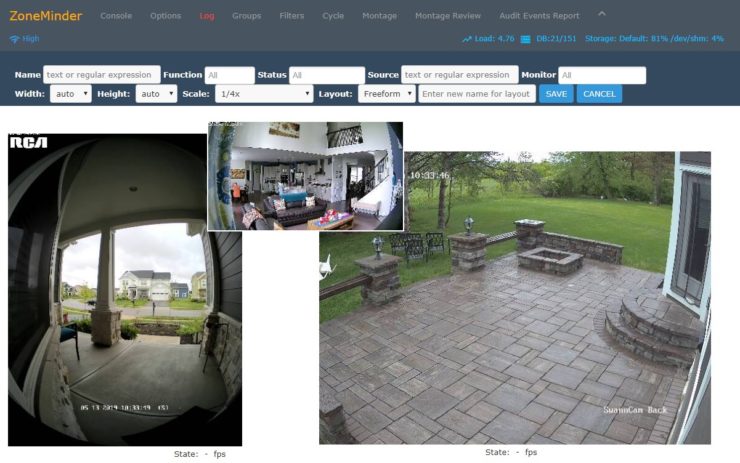Open the Monitor filter dropdown
Screen dimensions: 740x463
tap(602, 75)
